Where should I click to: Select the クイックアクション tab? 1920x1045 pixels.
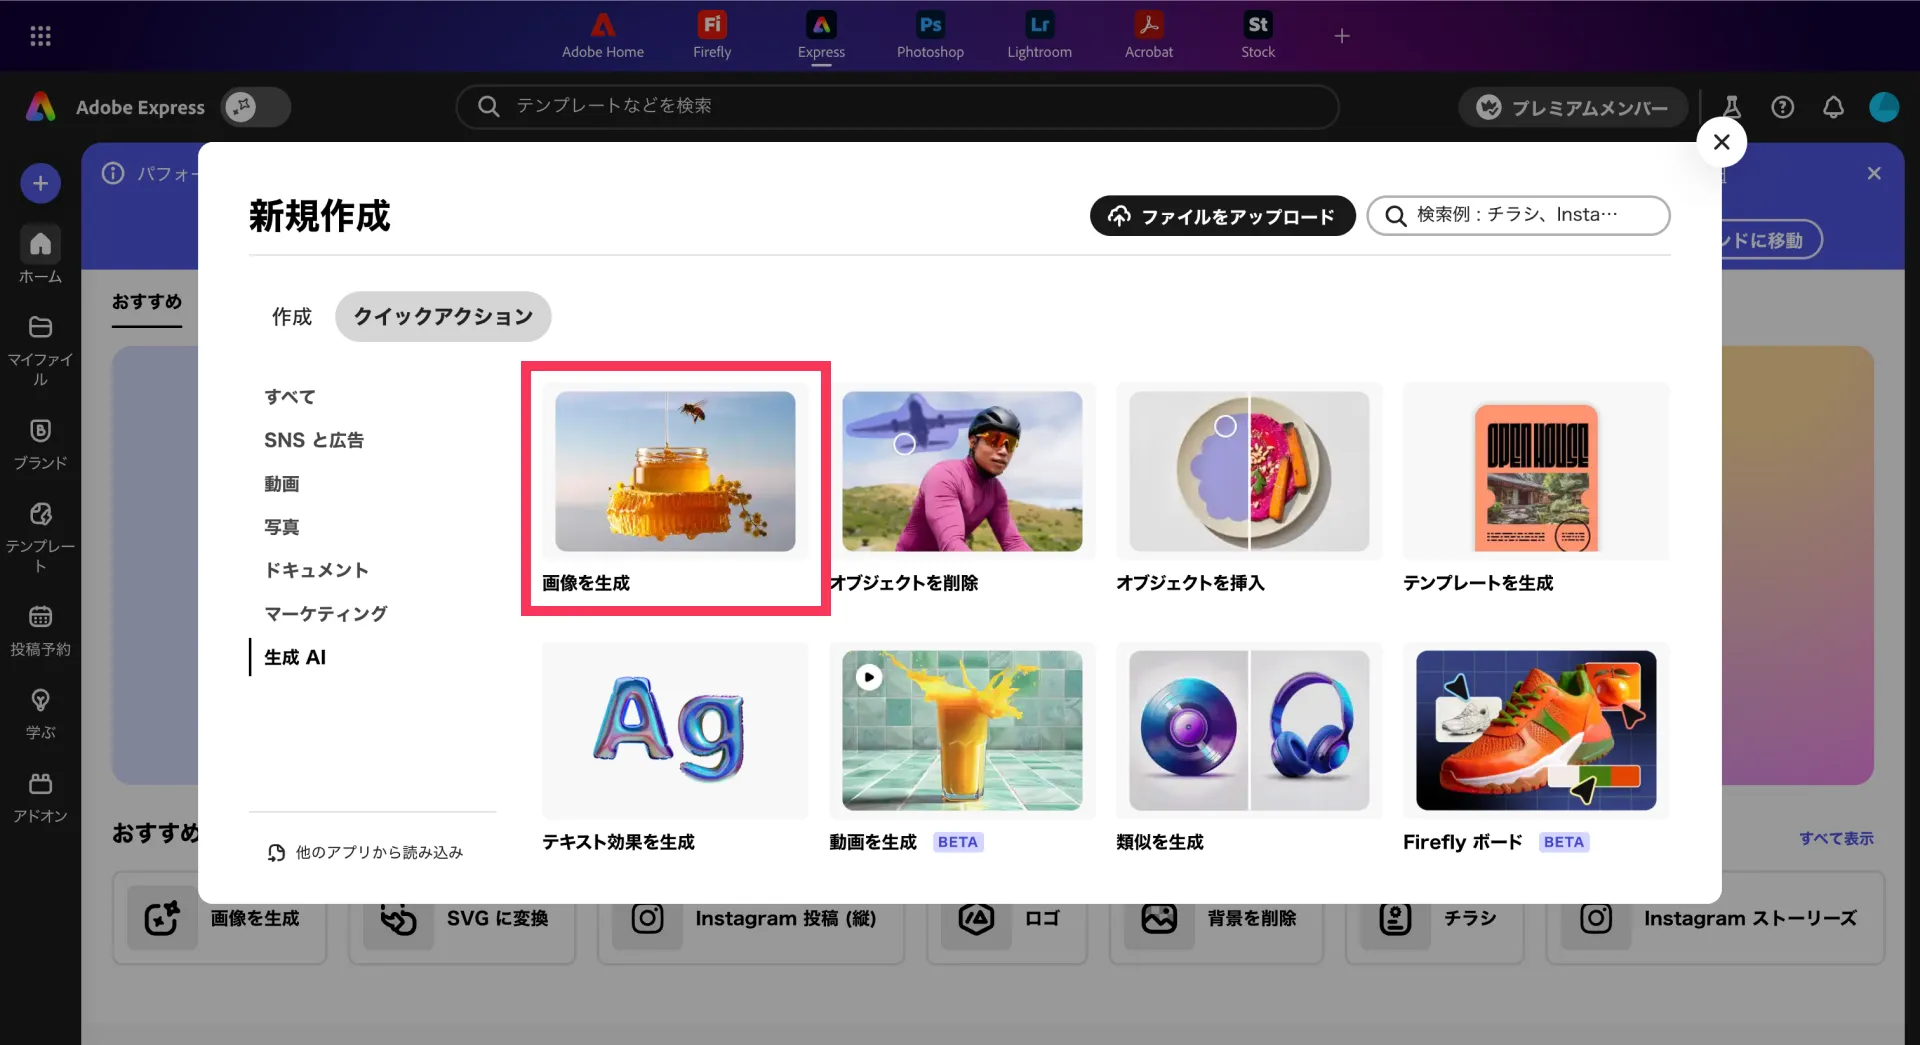(x=443, y=317)
